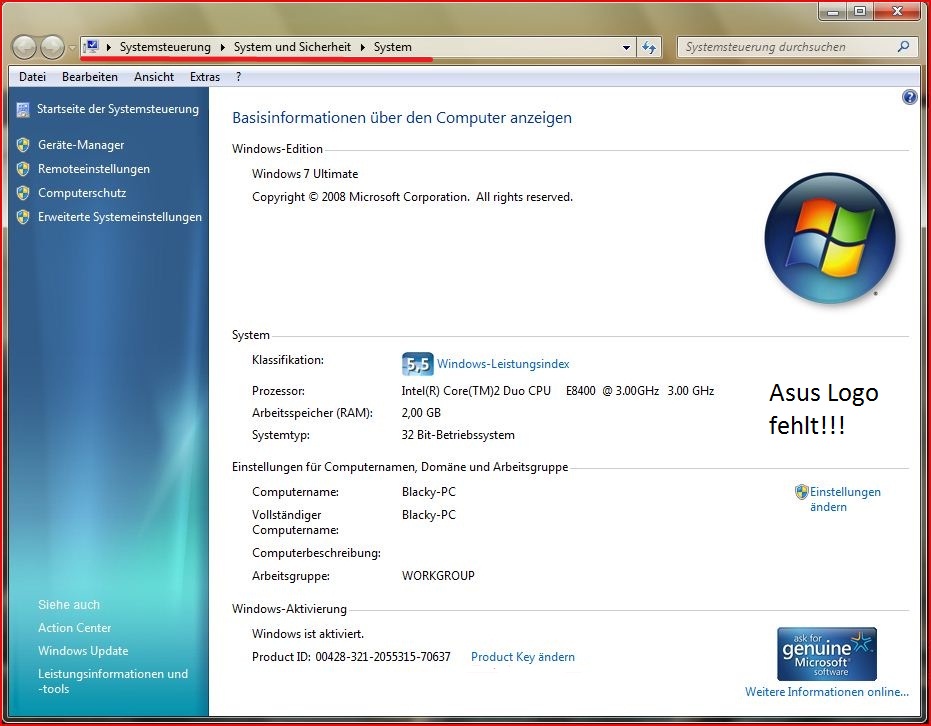Open Weitere Informationen online link
This screenshot has width=931, height=726.
[826, 692]
